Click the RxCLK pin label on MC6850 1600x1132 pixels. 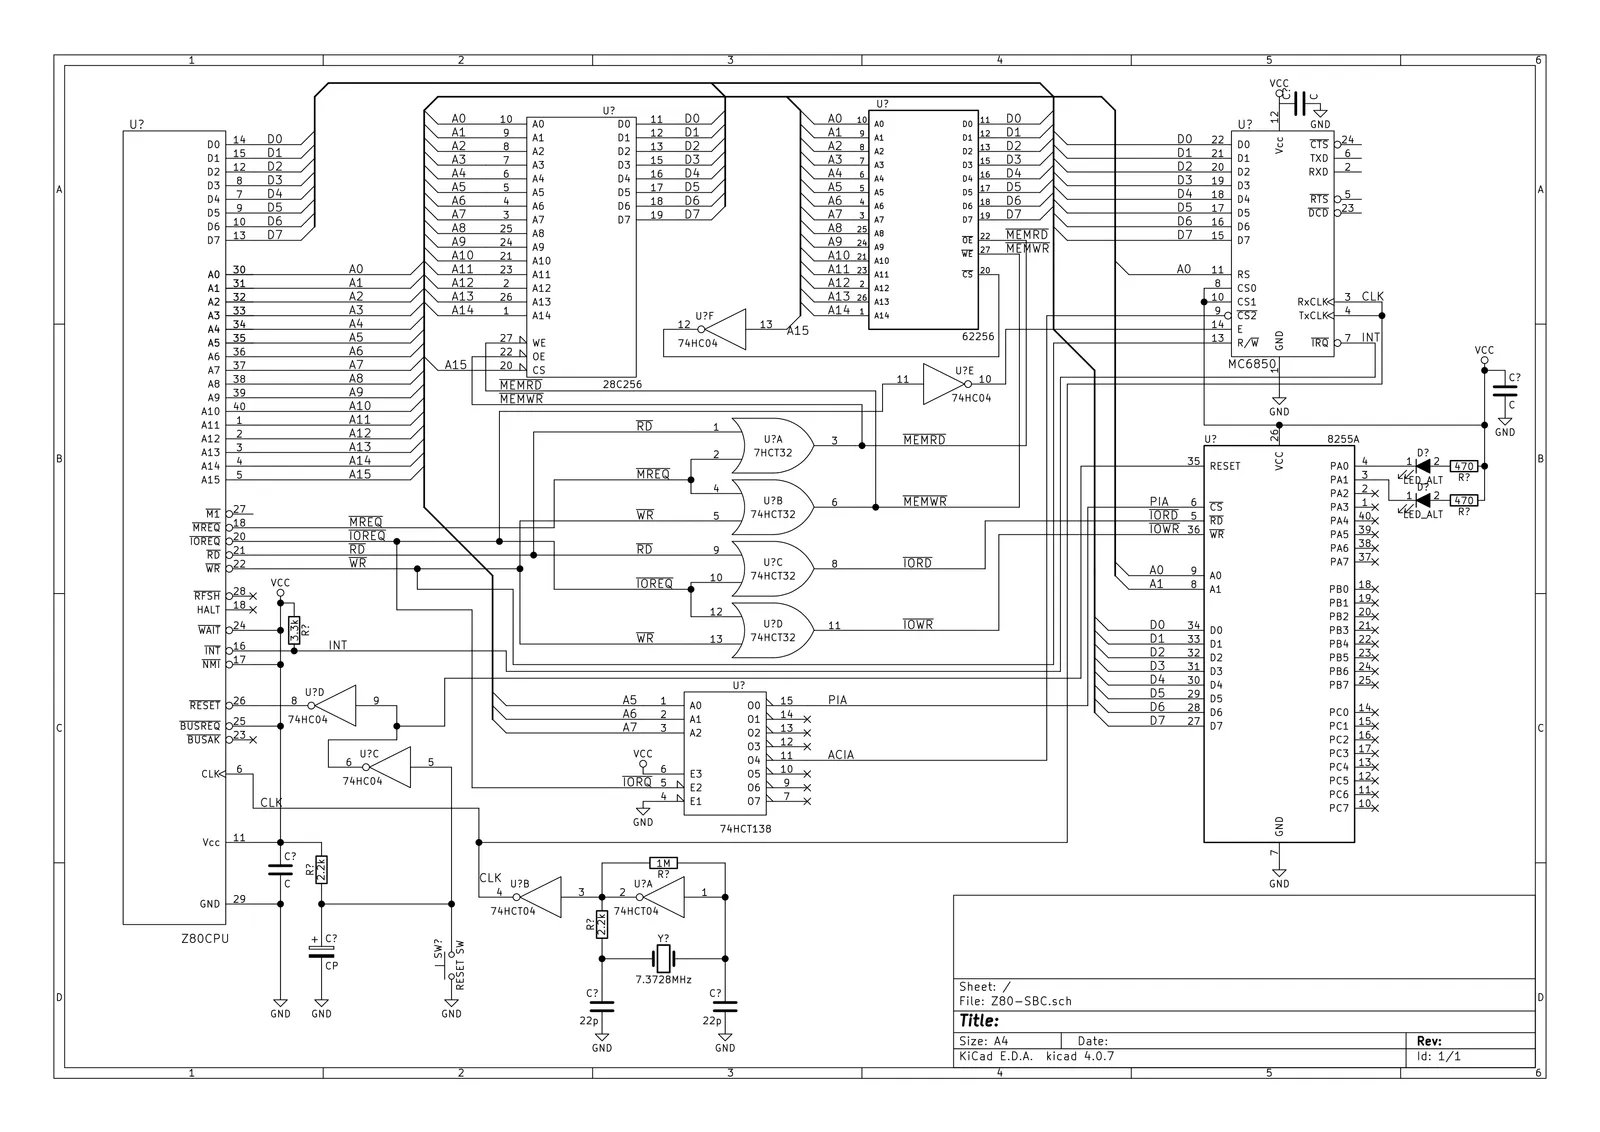point(1312,301)
